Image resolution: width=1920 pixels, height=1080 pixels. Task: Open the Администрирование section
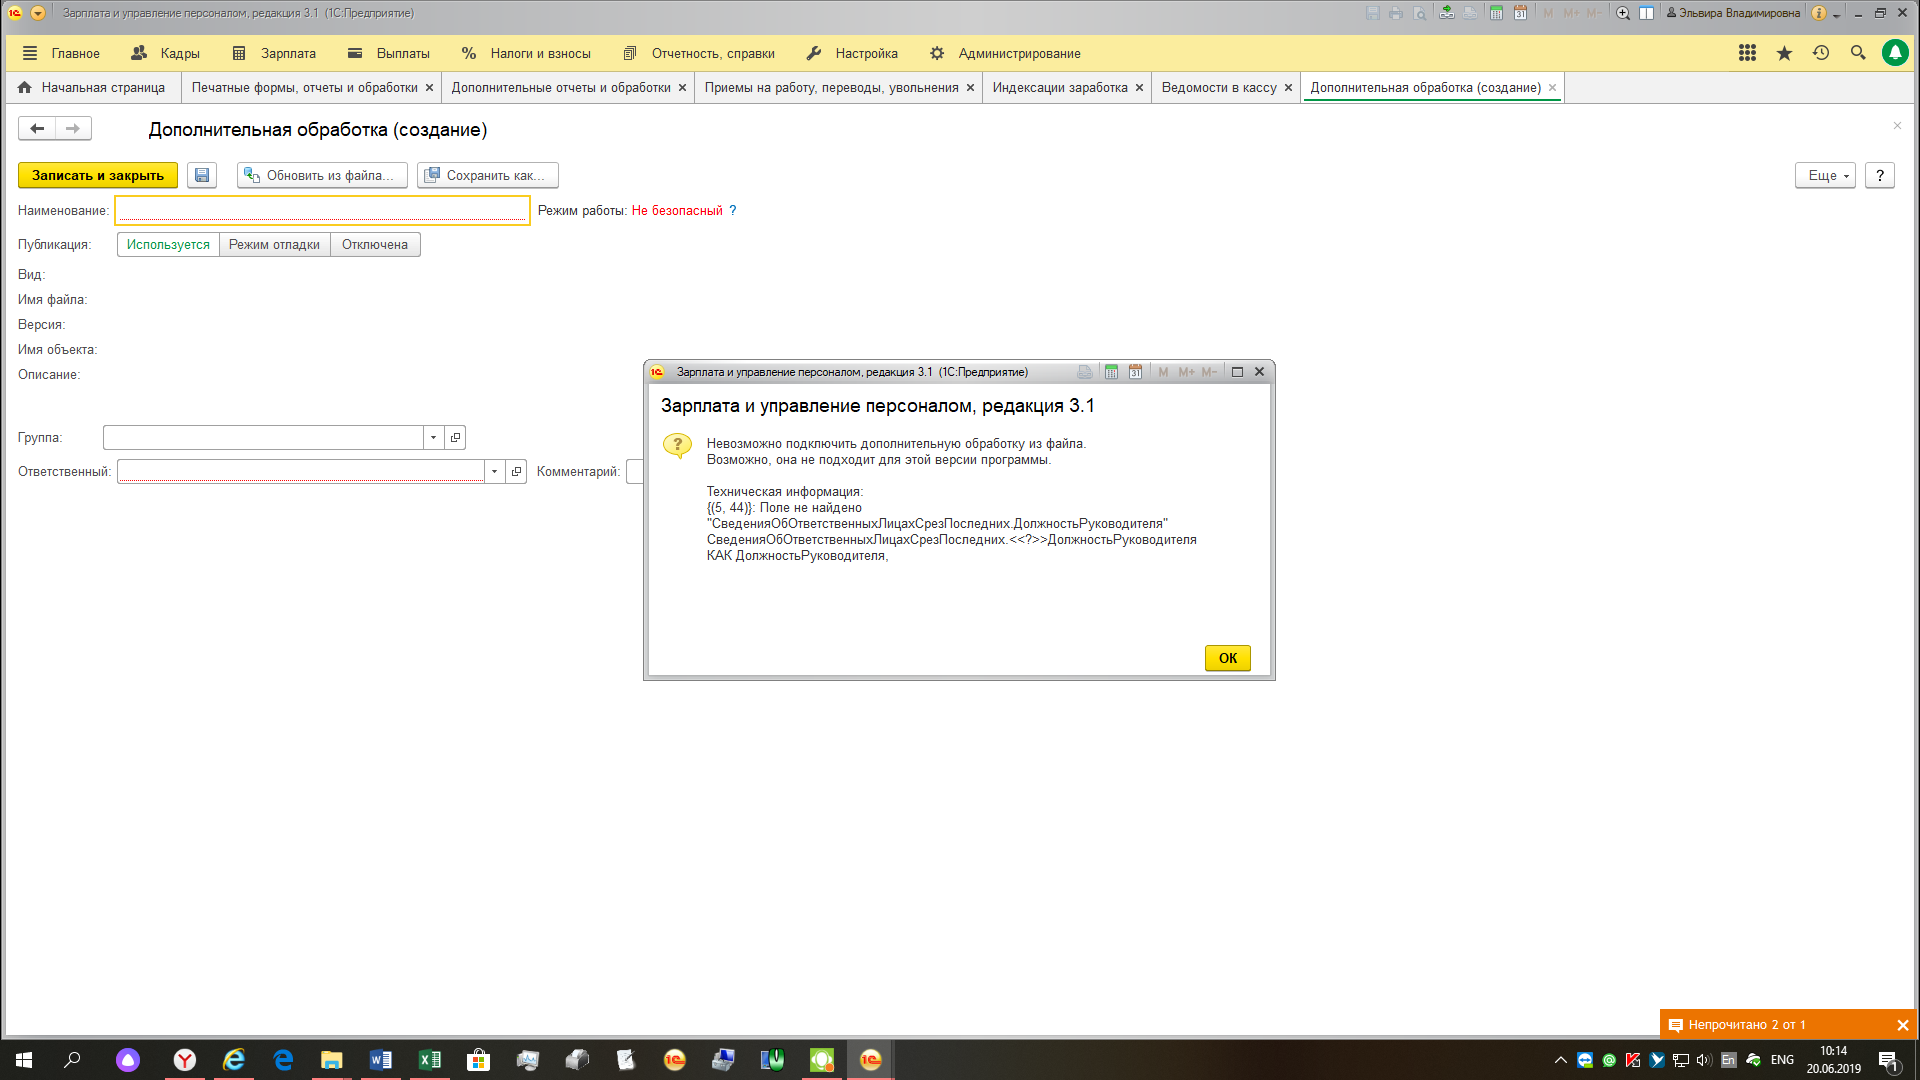[x=1005, y=53]
